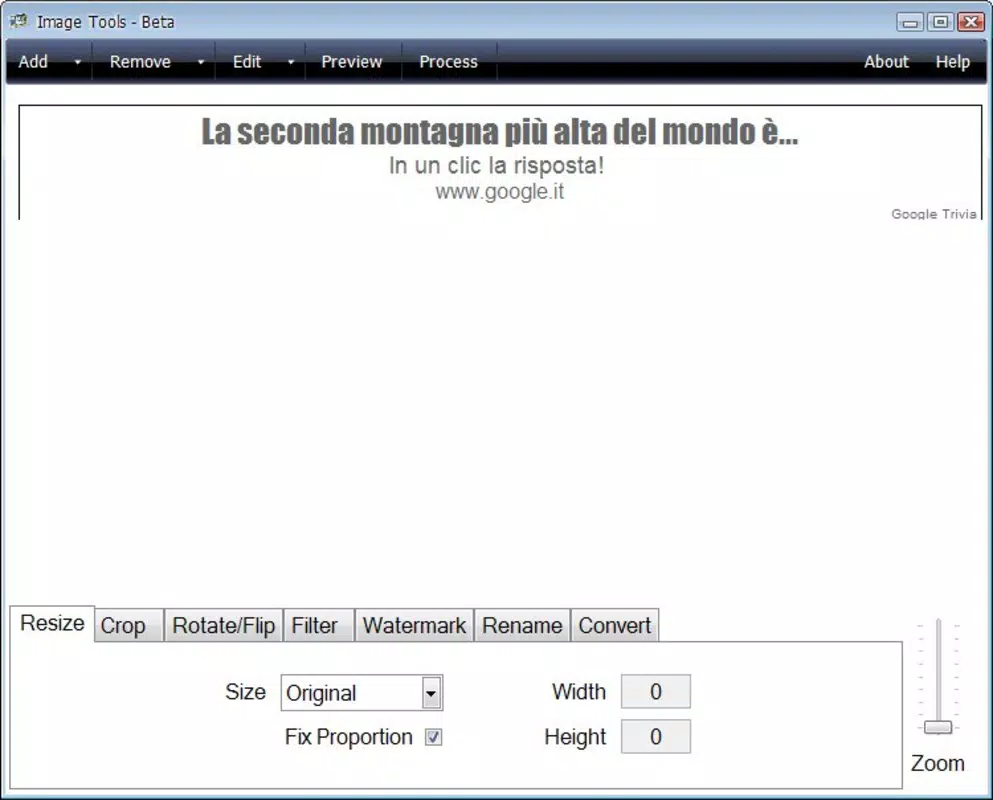Expand the Add dropdown arrow
The width and height of the screenshot is (993, 800).
(x=78, y=62)
